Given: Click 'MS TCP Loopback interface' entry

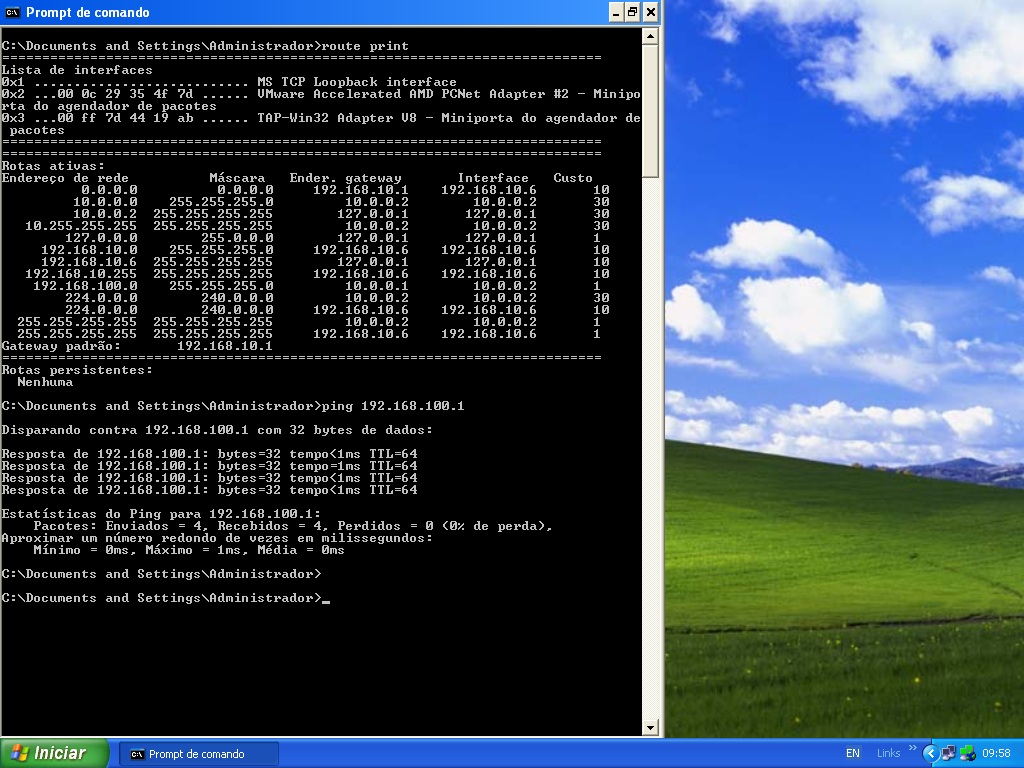Looking at the screenshot, I should coord(357,82).
